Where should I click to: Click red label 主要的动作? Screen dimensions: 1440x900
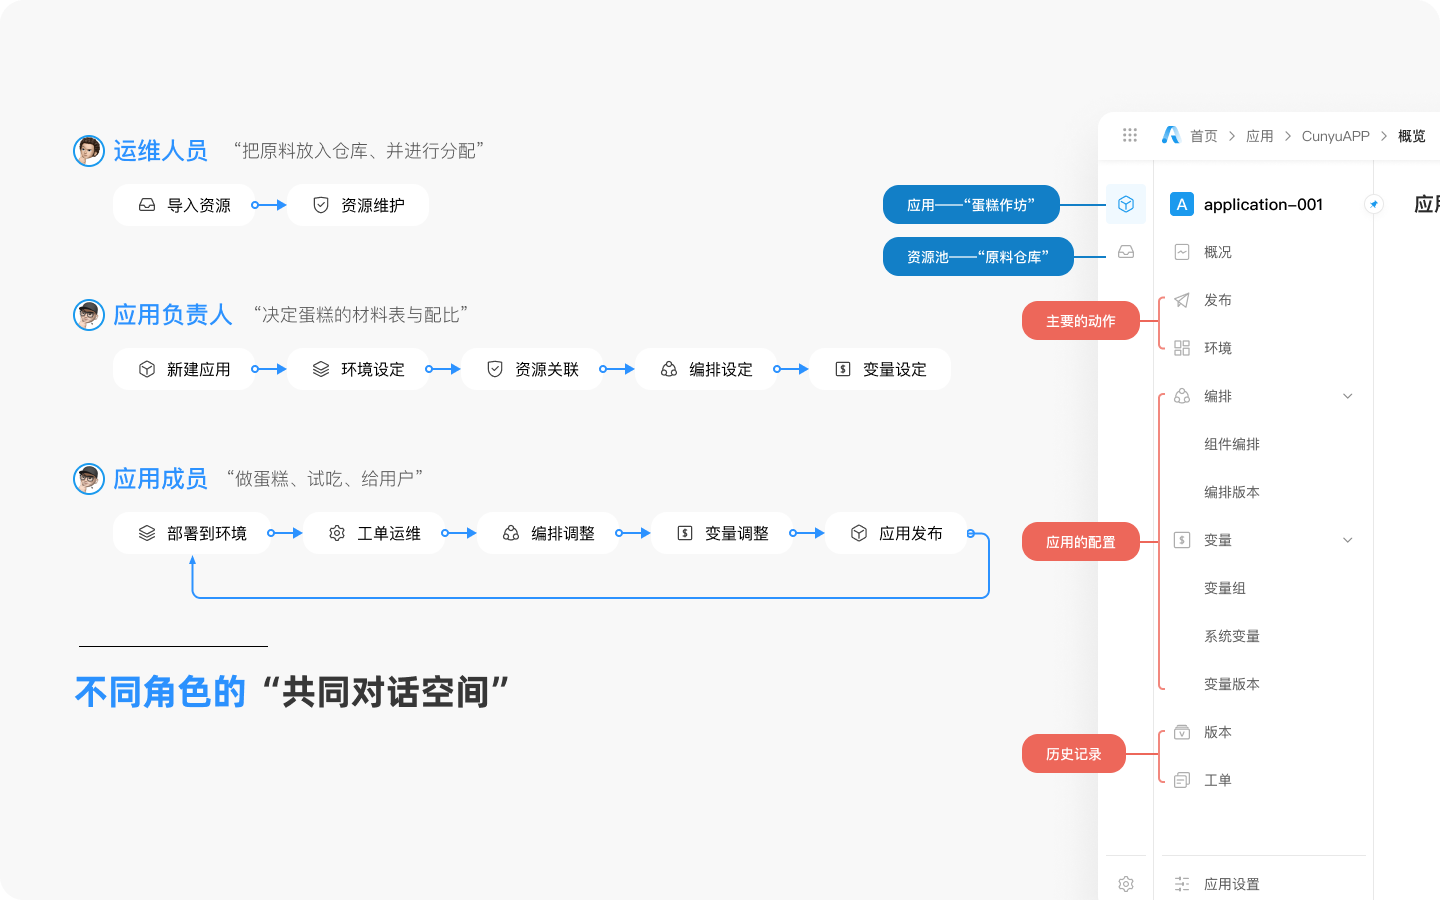pos(1081,321)
